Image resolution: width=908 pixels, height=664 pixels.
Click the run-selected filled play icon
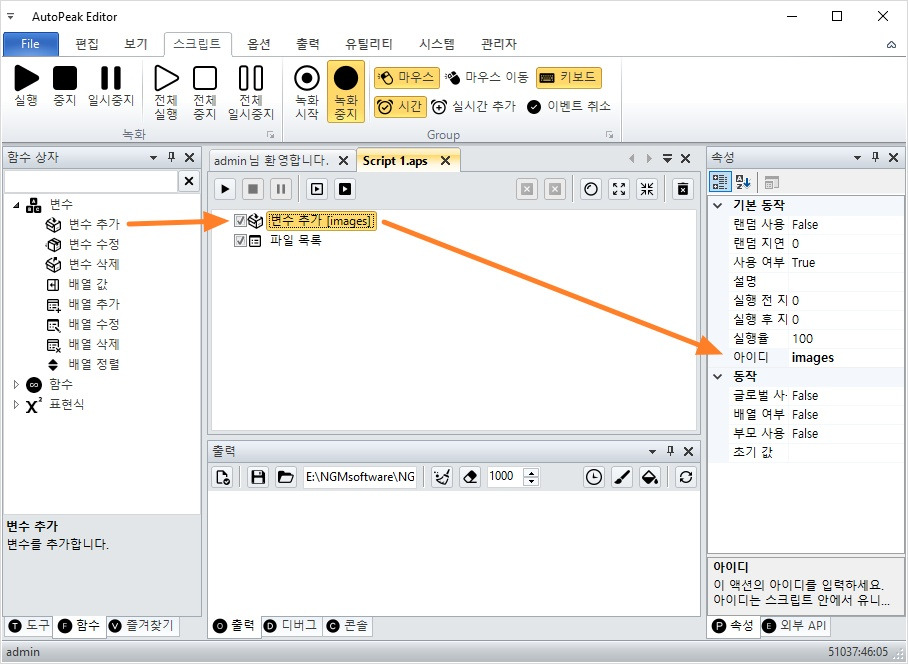tap(345, 189)
